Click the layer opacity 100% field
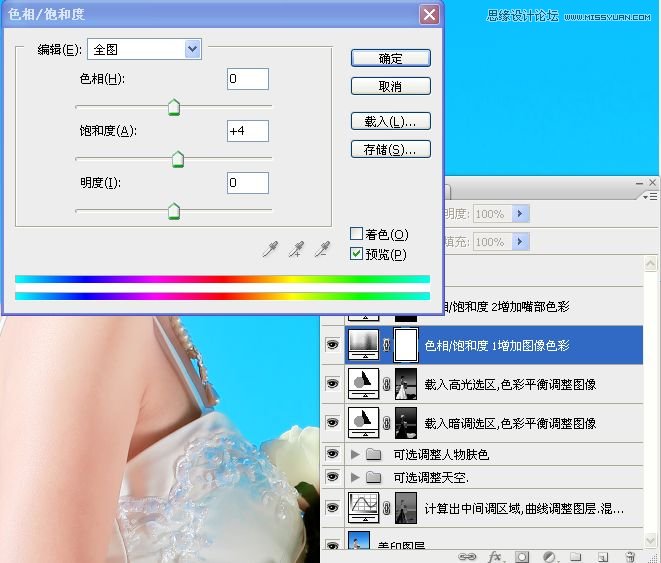The height and width of the screenshot is (563, 661). coord(492,214)
